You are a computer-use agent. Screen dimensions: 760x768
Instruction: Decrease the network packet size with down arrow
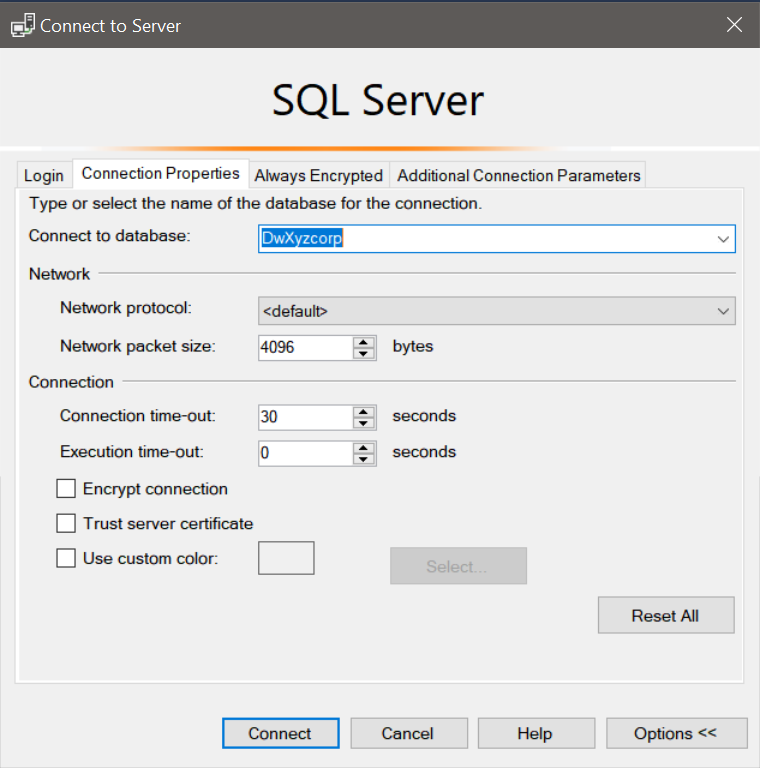point(365,353)
